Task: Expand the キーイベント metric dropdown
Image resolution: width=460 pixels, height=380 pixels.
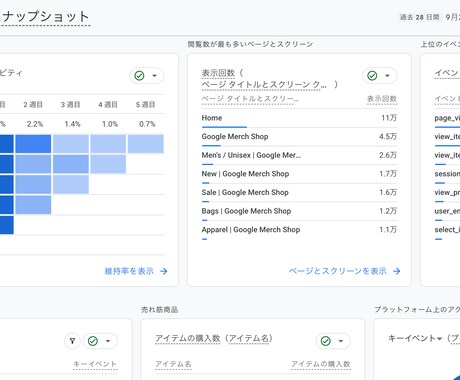Action: (x=415, y=338)
